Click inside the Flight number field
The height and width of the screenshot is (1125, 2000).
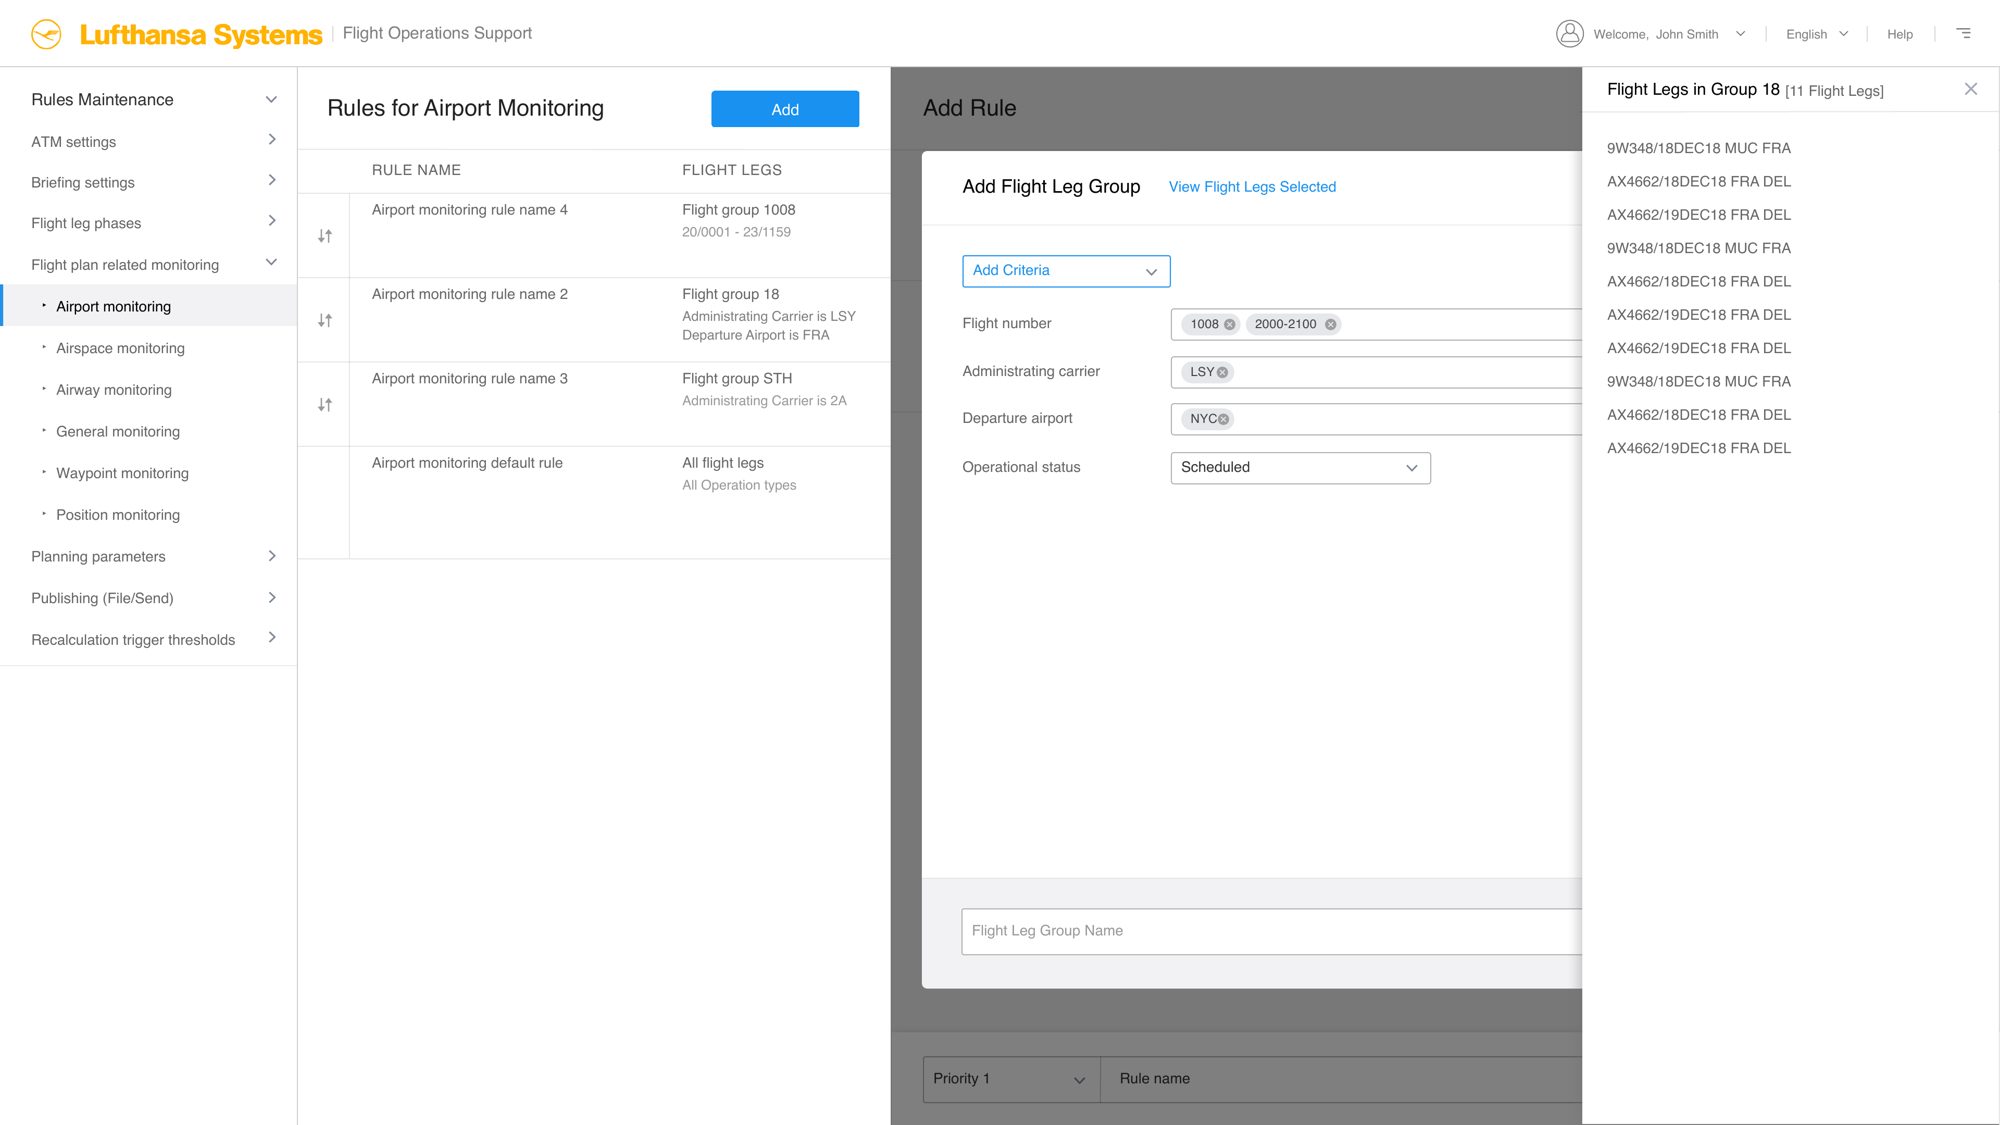click(x=1376, y=324)
